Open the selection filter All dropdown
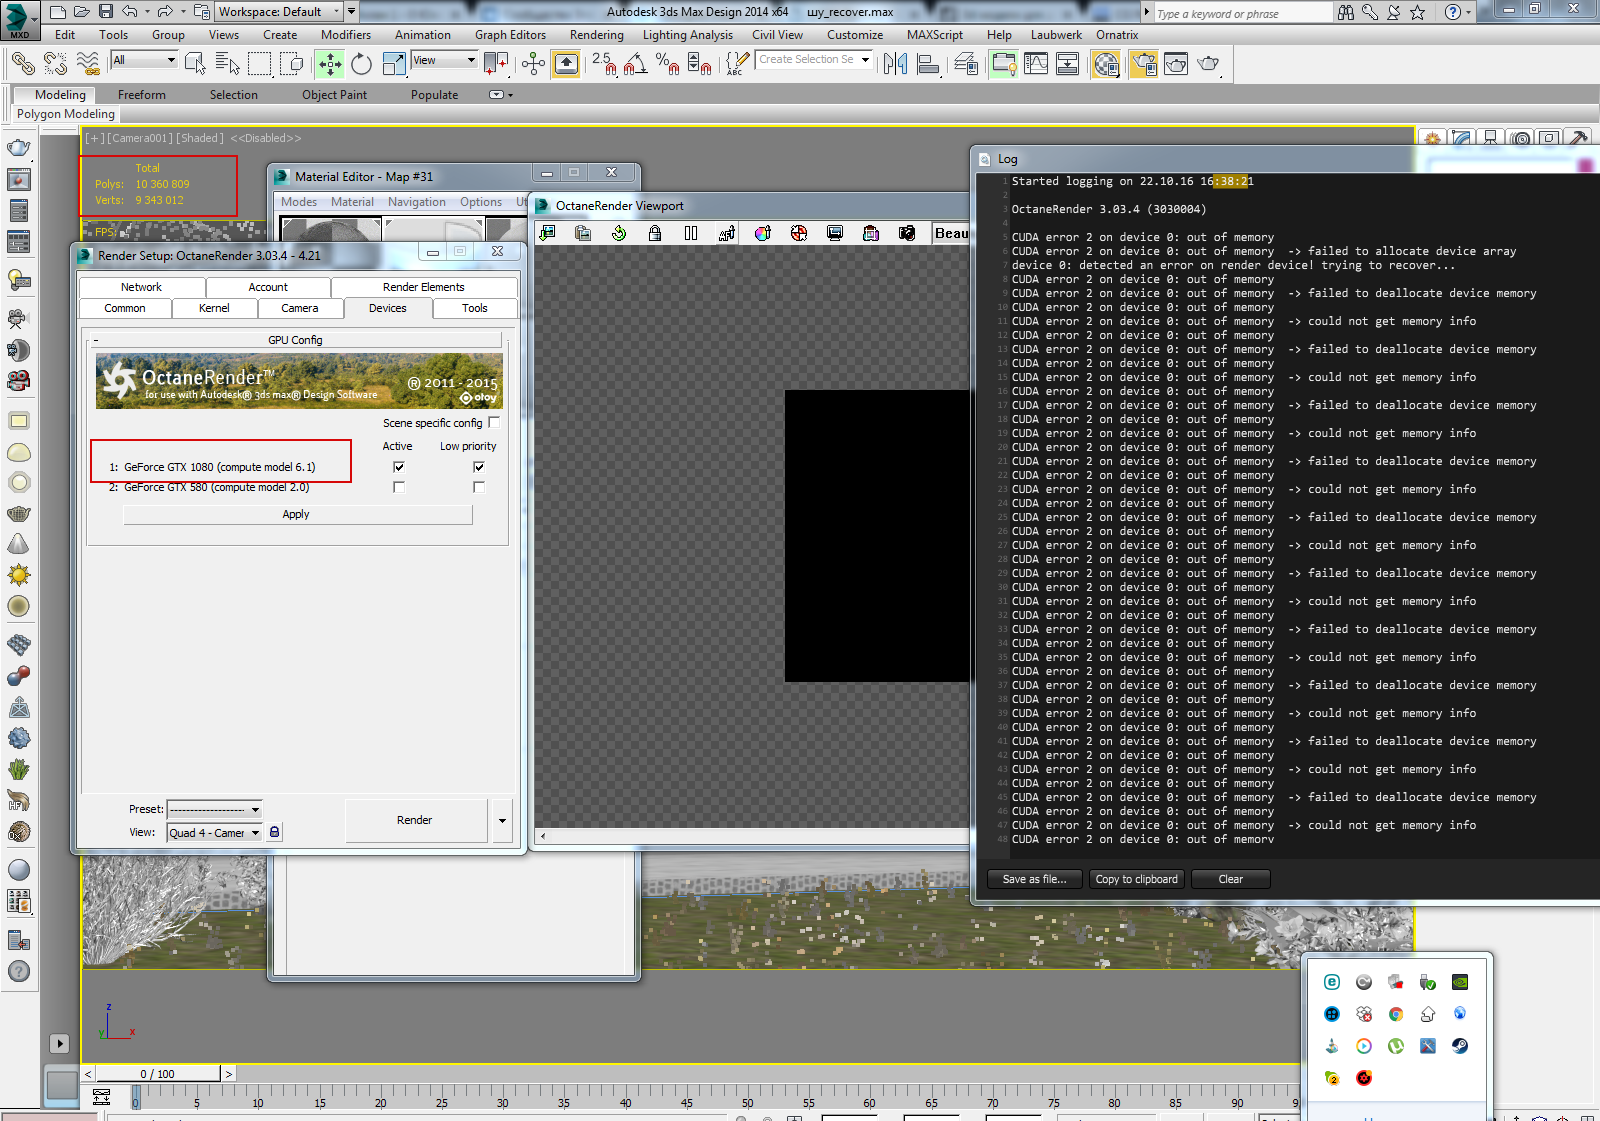 tap(144, 60)
